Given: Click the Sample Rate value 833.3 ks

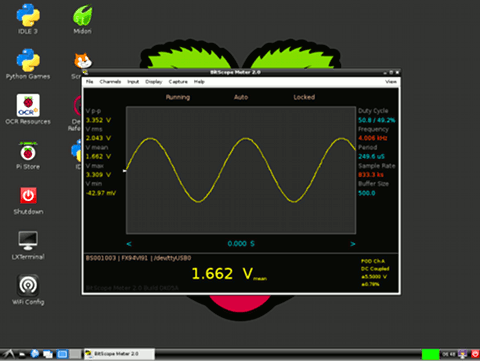Looking at the screenshot, I should tap(371, 175).
